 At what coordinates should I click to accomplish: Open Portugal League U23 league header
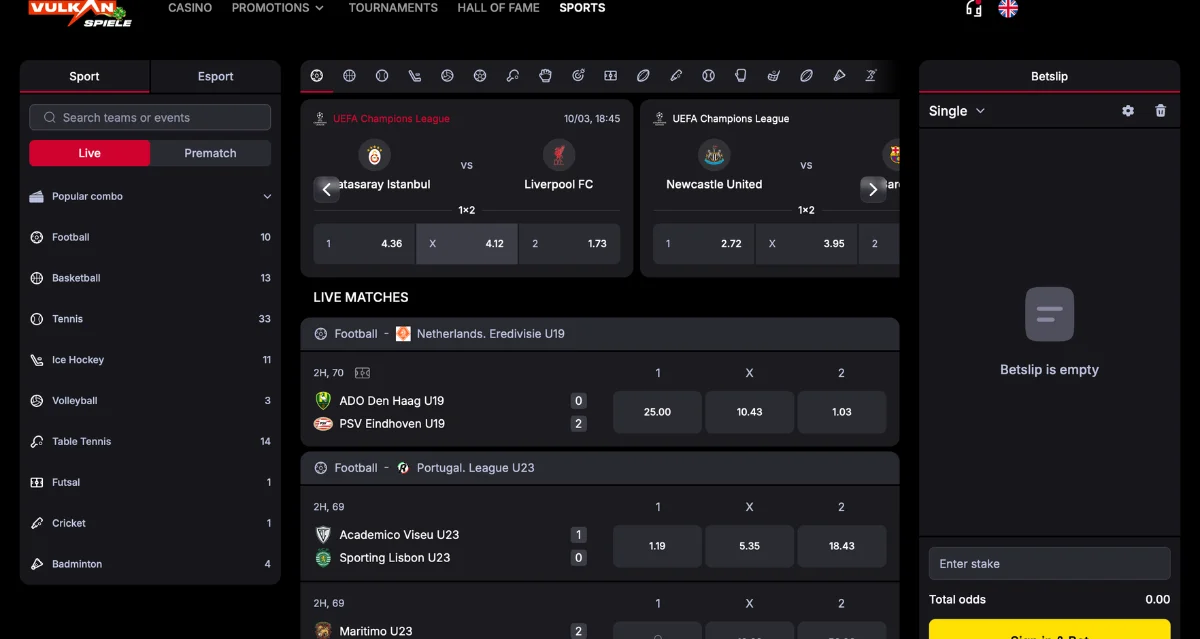point(600,468)
